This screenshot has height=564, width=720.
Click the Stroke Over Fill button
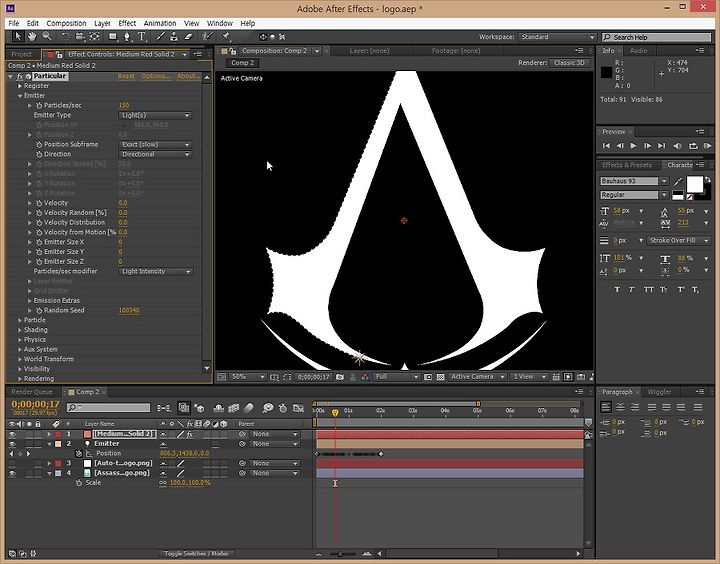678,241
